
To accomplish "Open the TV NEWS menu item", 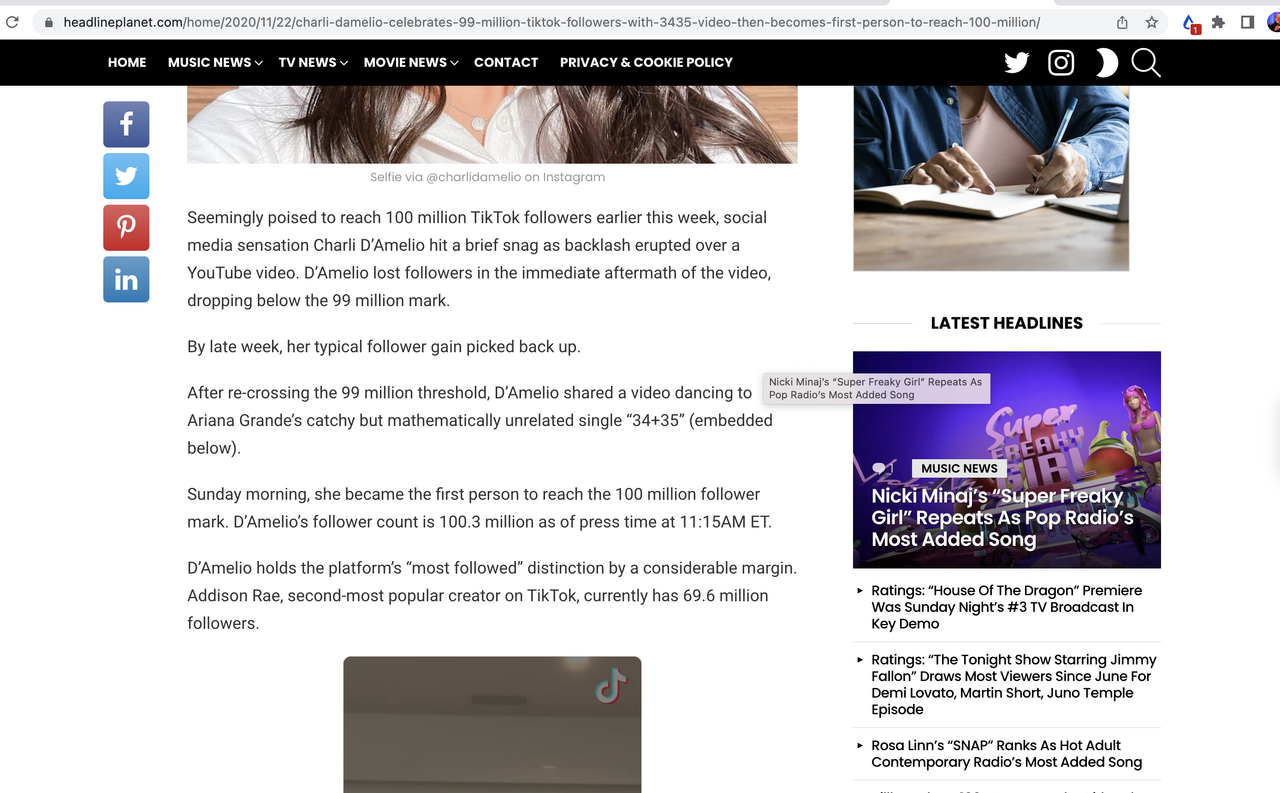I will 307,62.
